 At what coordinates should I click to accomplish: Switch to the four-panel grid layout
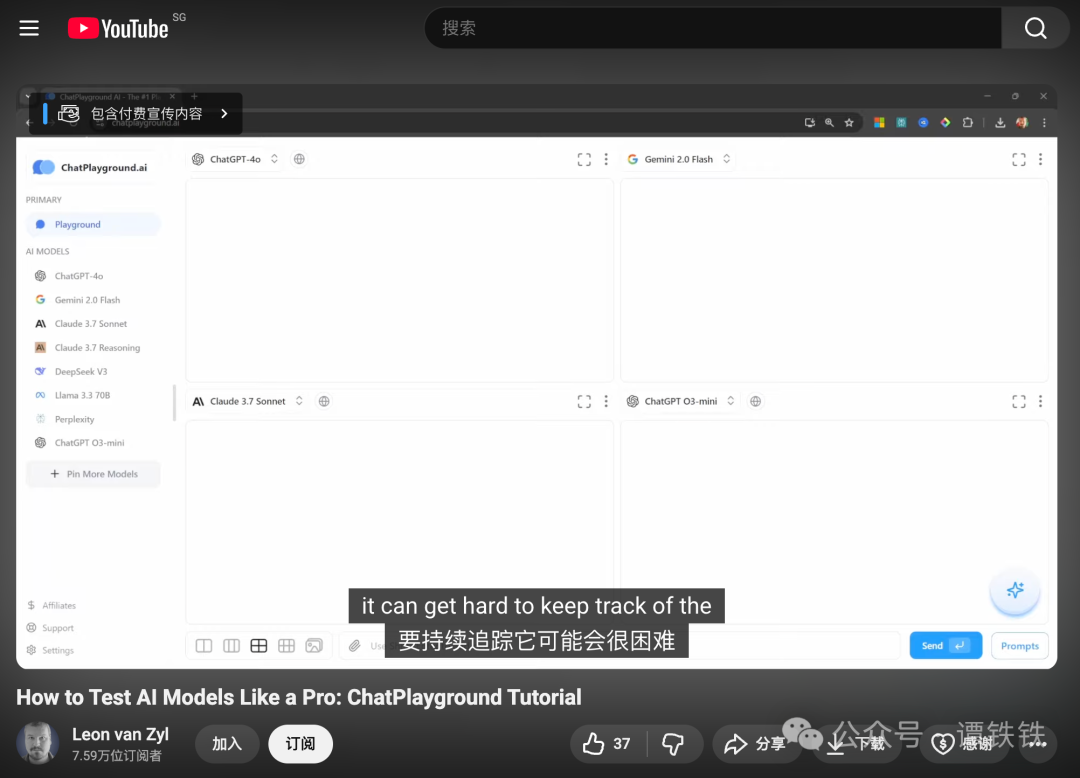click(259, 646)
